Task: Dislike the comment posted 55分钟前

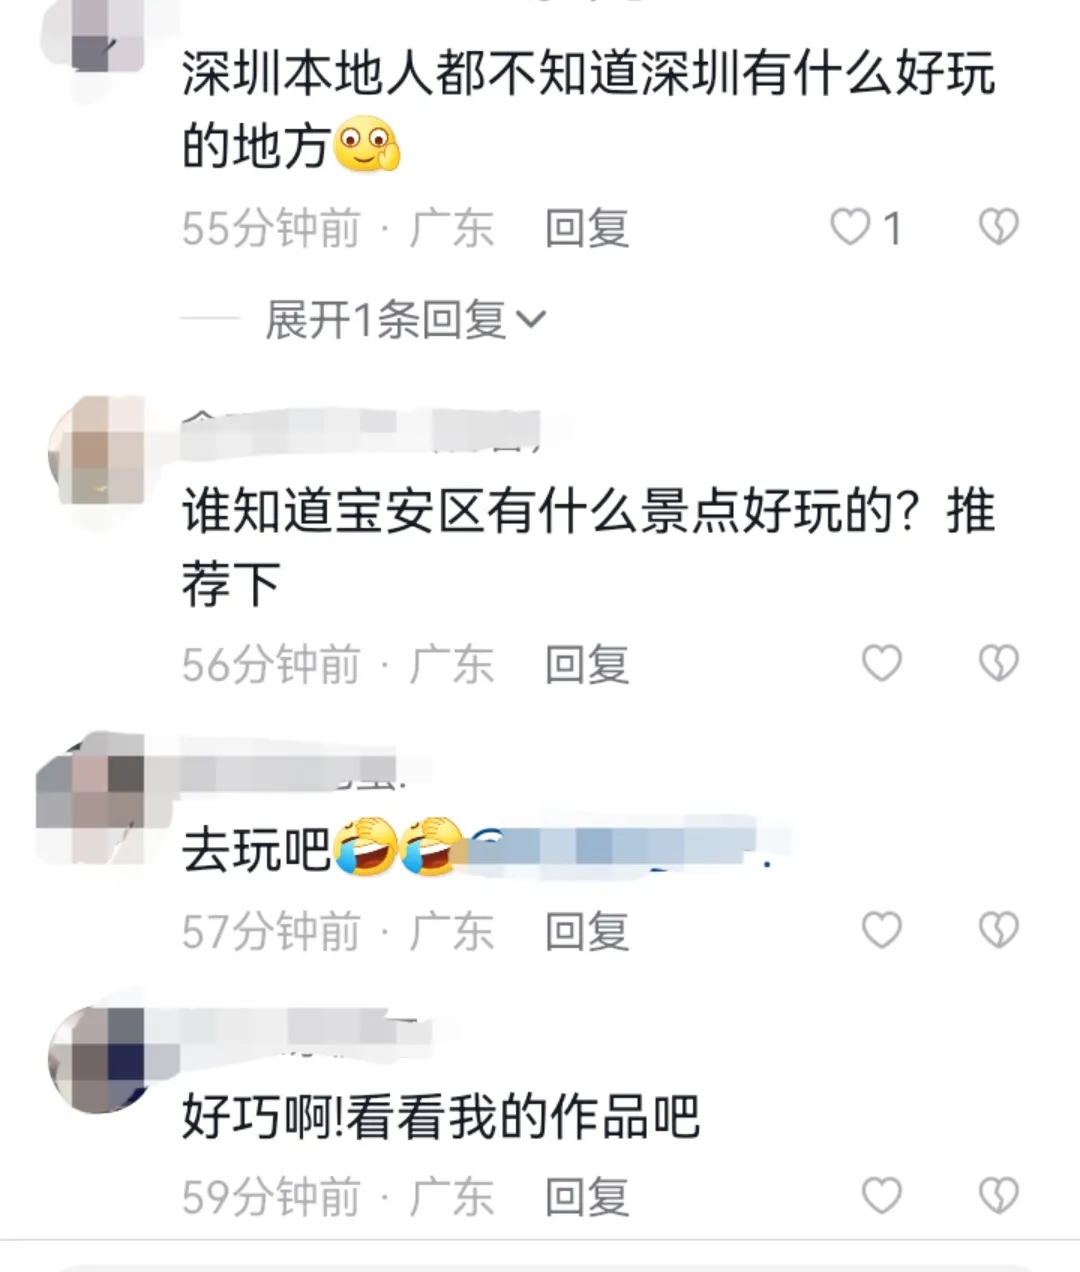Action: coord(998,228)
